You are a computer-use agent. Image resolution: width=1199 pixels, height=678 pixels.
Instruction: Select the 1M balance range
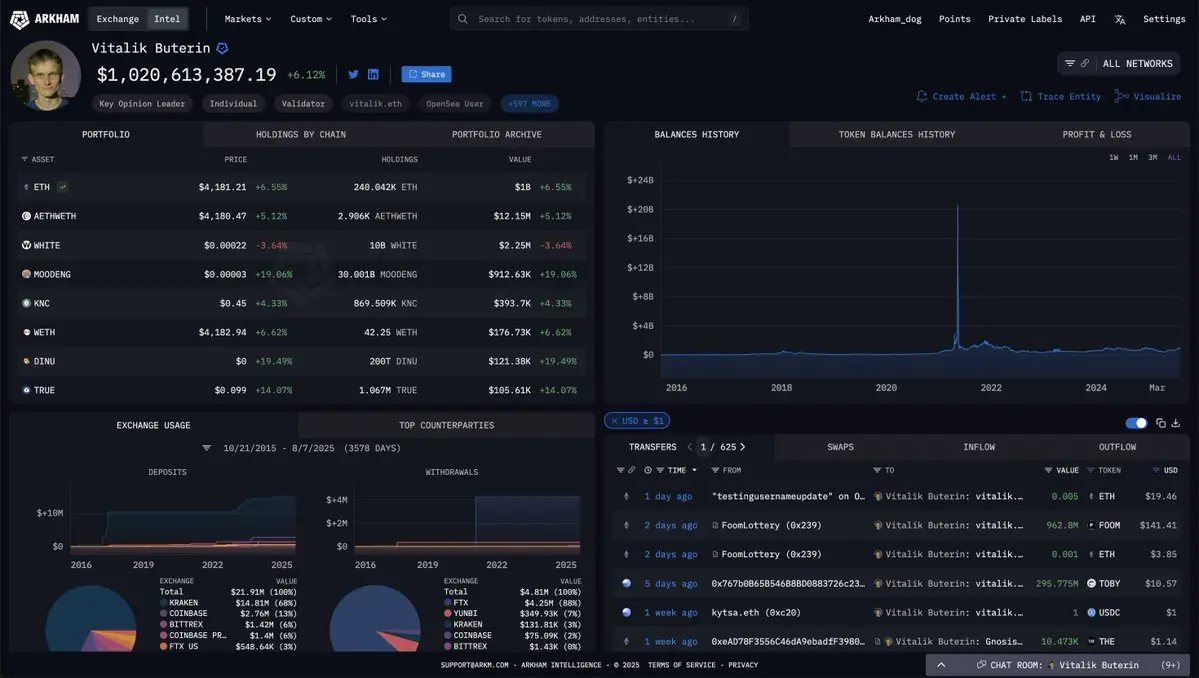point(1133,157)
